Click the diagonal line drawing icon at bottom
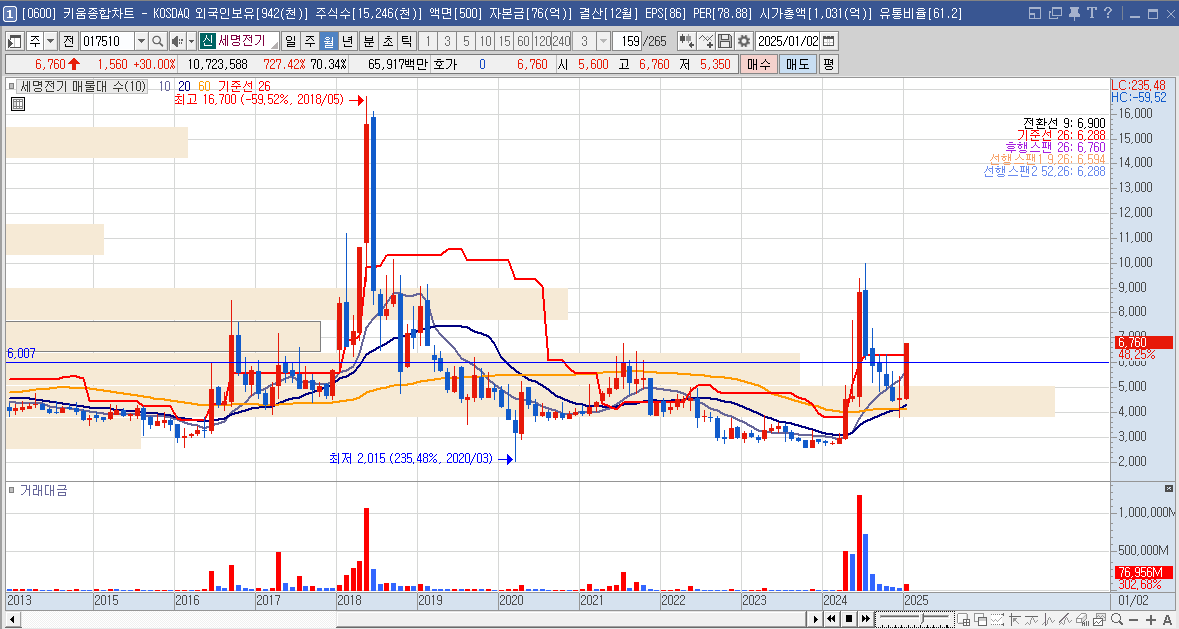Viewport: 1179px width, 629px height. [x=1065, y=619]
